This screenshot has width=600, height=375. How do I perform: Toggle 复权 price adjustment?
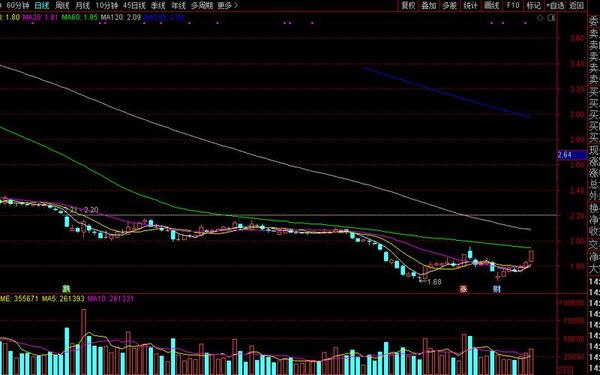pos(408,5)
